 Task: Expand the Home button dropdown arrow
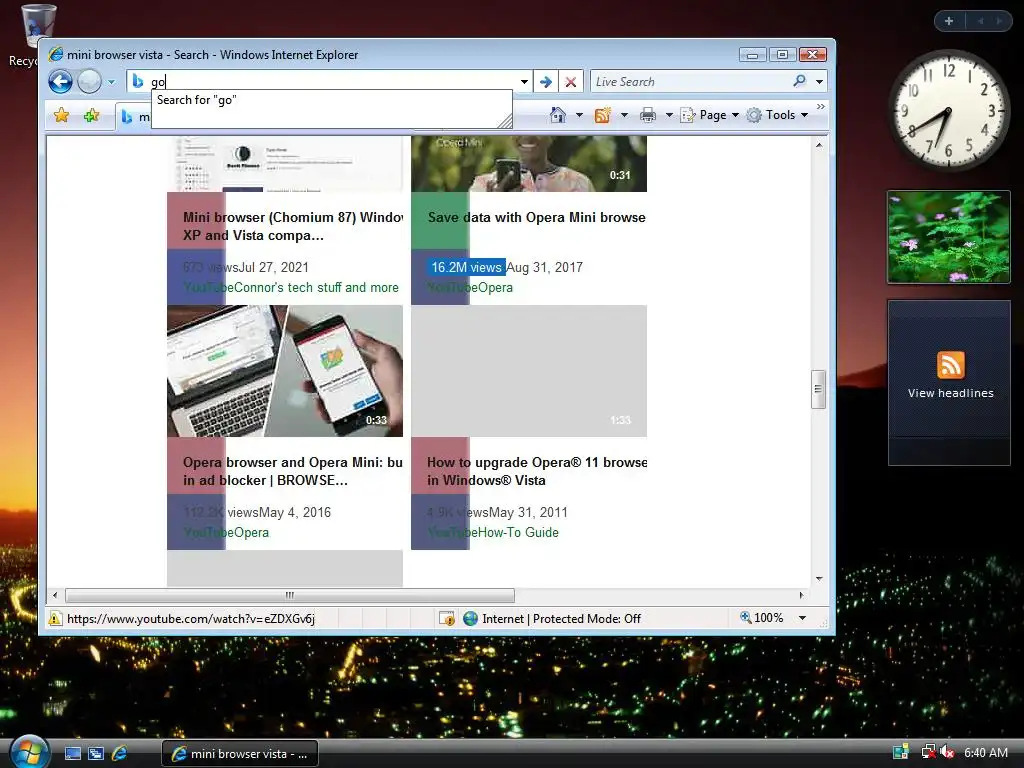[579, 115]
